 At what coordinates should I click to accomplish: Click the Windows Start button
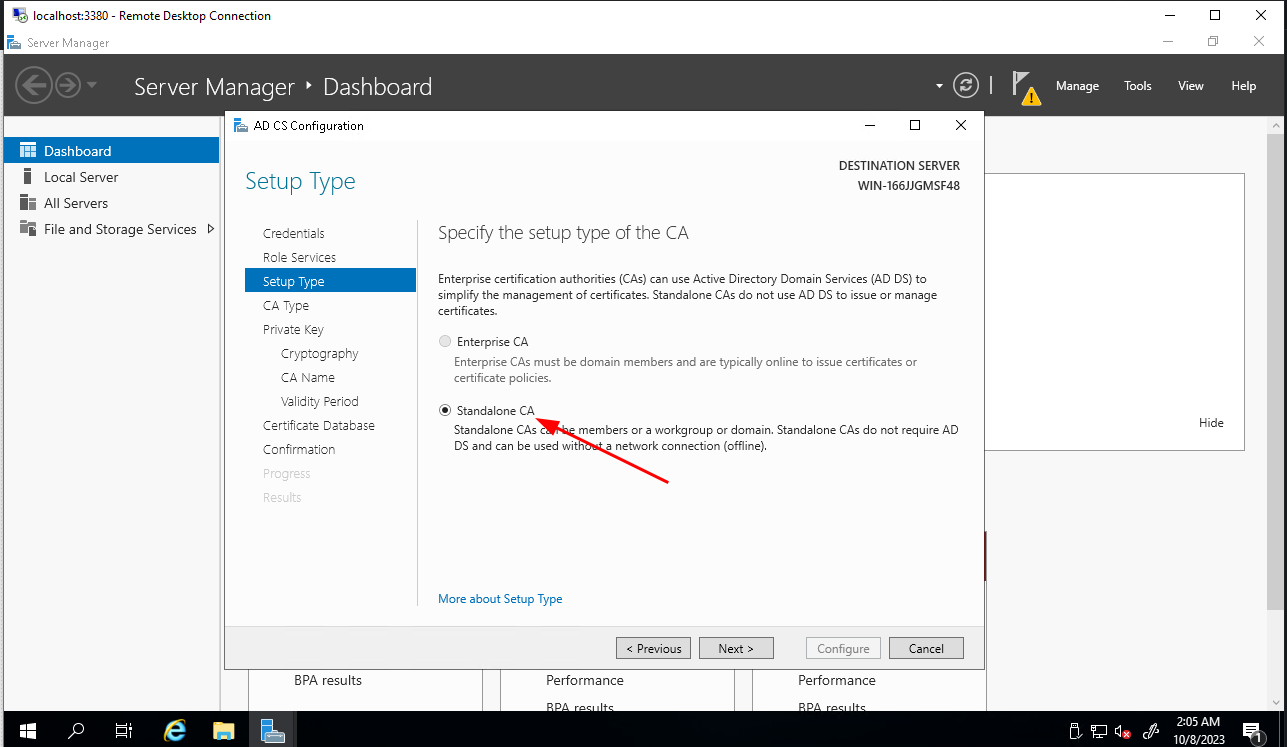[x=27, y=730]
